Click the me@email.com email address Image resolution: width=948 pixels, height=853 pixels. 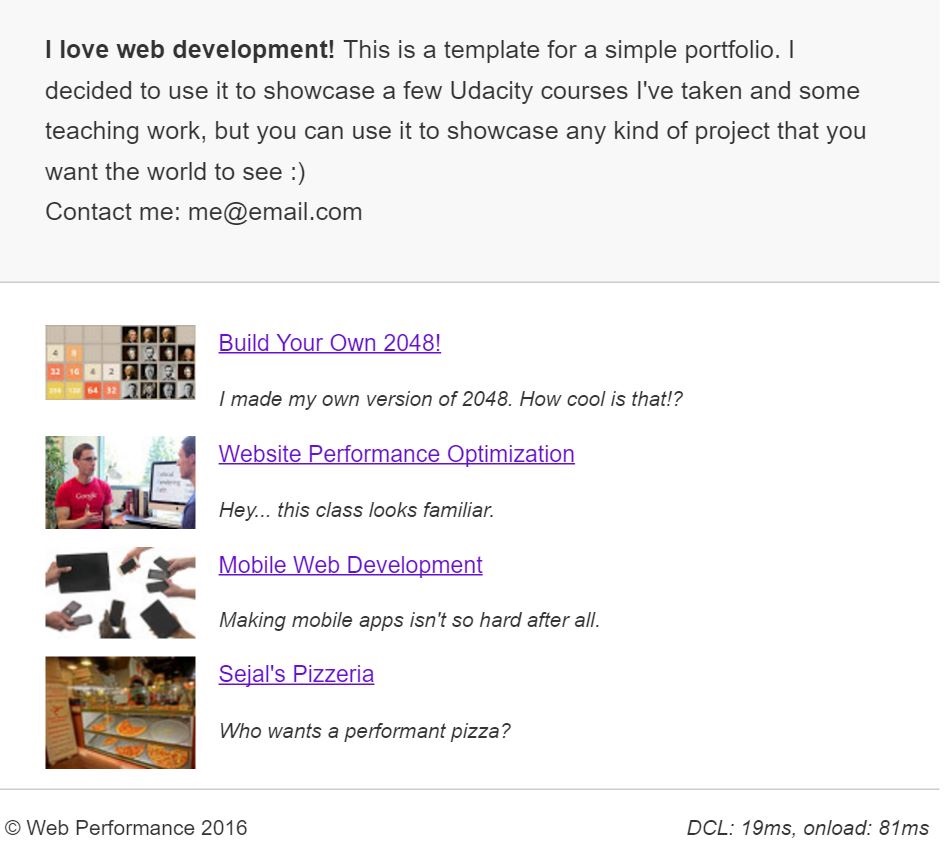pos(275,212)
